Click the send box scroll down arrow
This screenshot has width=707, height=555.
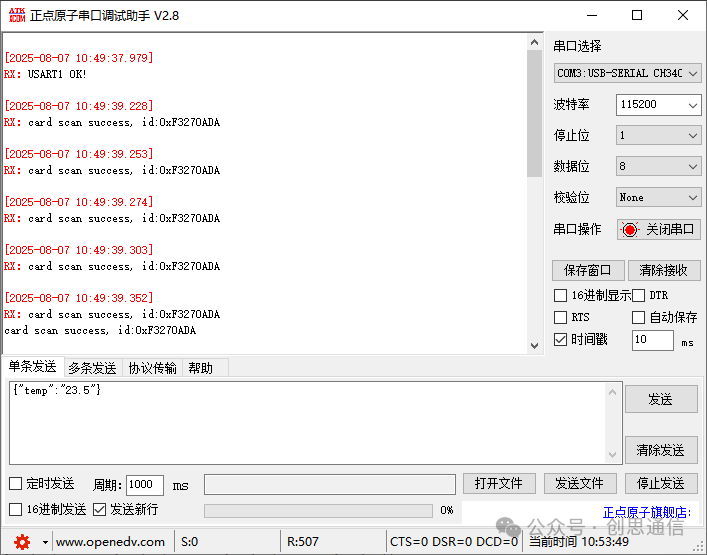612,454
